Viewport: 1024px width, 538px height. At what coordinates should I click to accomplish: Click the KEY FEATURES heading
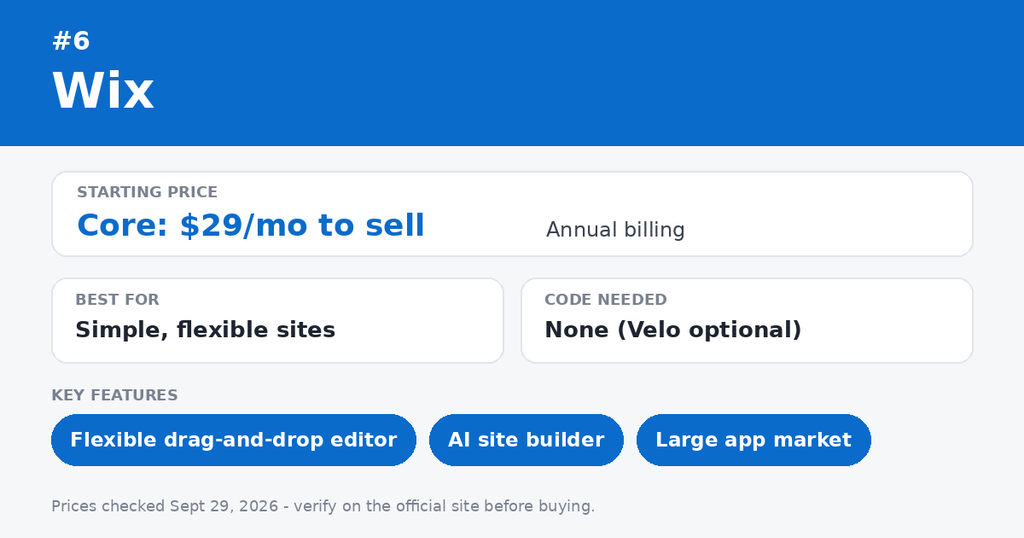point(114,395)
